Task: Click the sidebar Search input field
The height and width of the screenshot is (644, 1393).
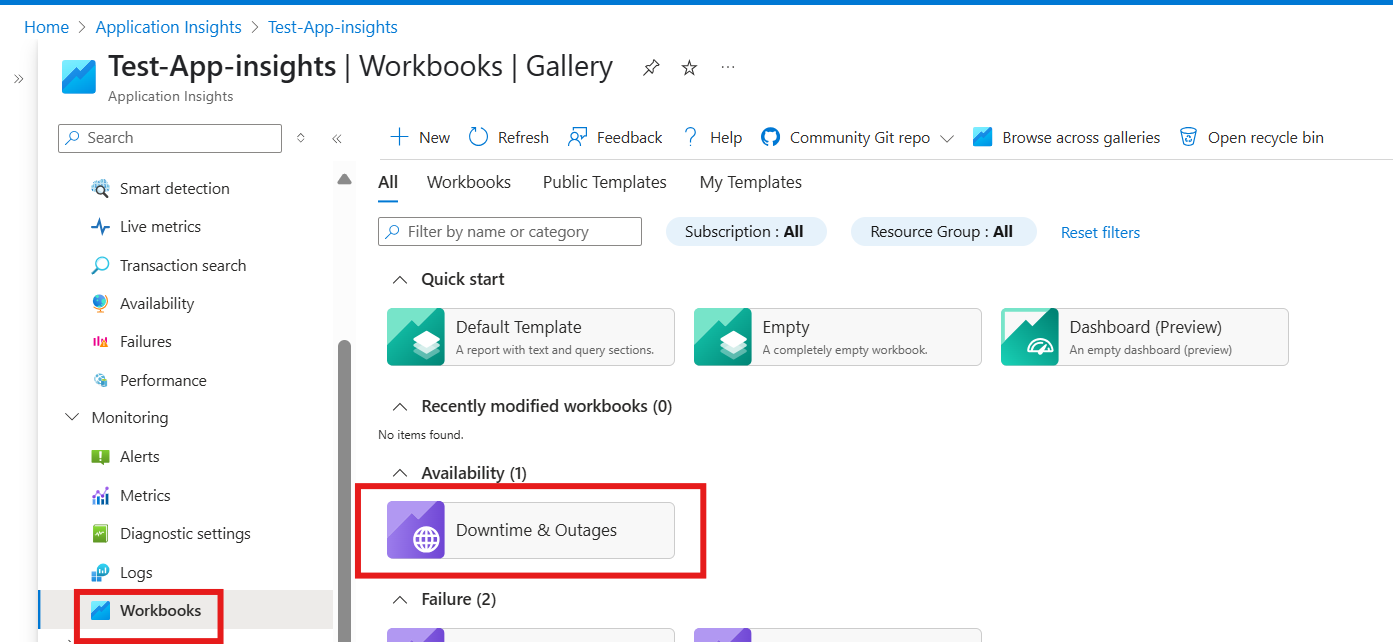Action: (x=170, y=138)
